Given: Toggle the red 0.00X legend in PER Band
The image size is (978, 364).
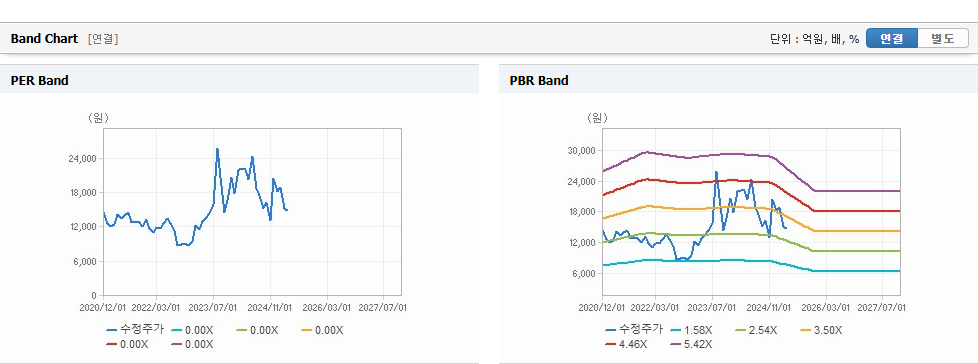Looking at the screenshot, I should tap(127, 344).
